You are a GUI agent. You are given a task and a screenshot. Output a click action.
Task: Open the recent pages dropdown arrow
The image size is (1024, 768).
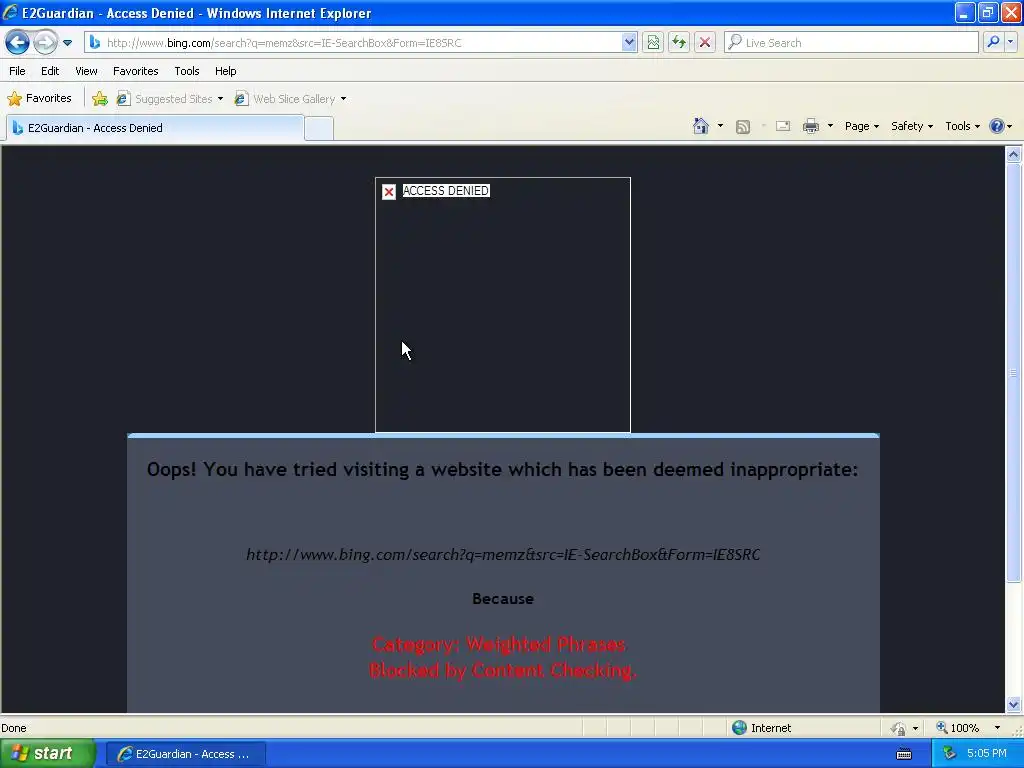(67, 43)
